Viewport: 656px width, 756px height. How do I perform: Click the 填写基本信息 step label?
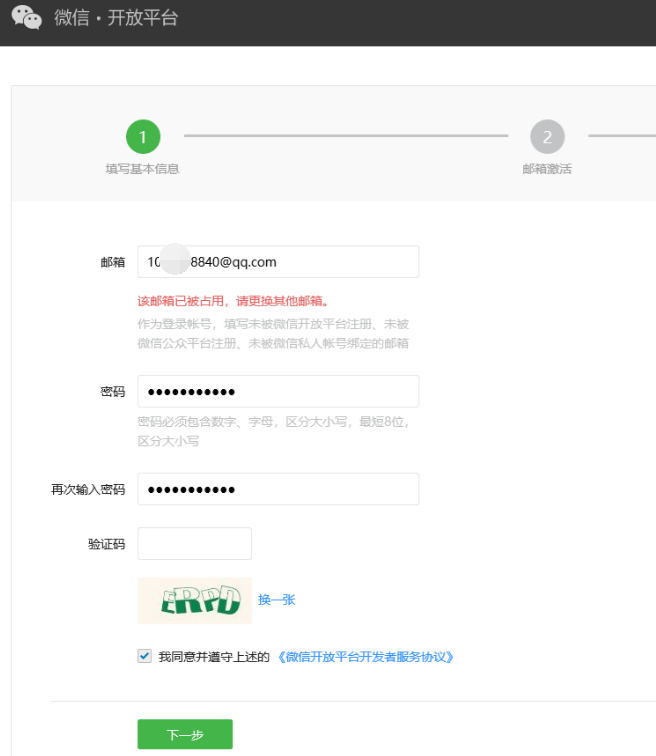(x=143, y=169)
